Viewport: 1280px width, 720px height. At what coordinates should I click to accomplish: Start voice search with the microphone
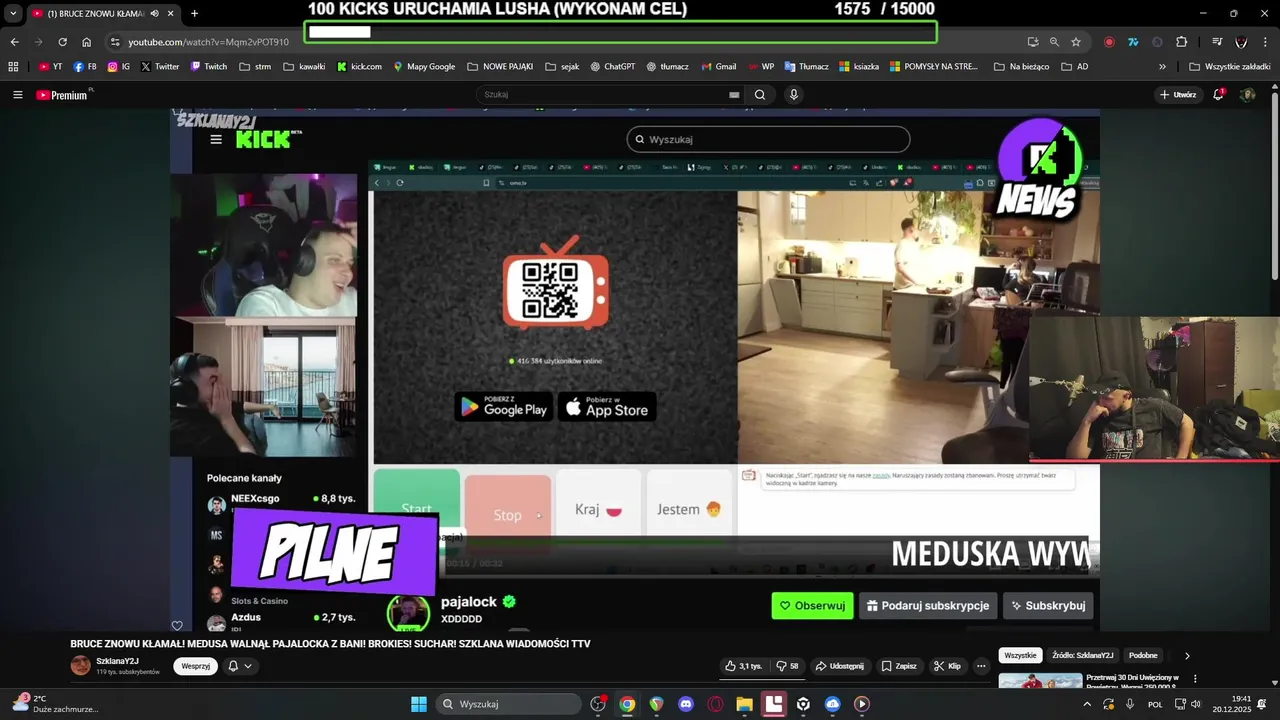(x=794, y=95)
